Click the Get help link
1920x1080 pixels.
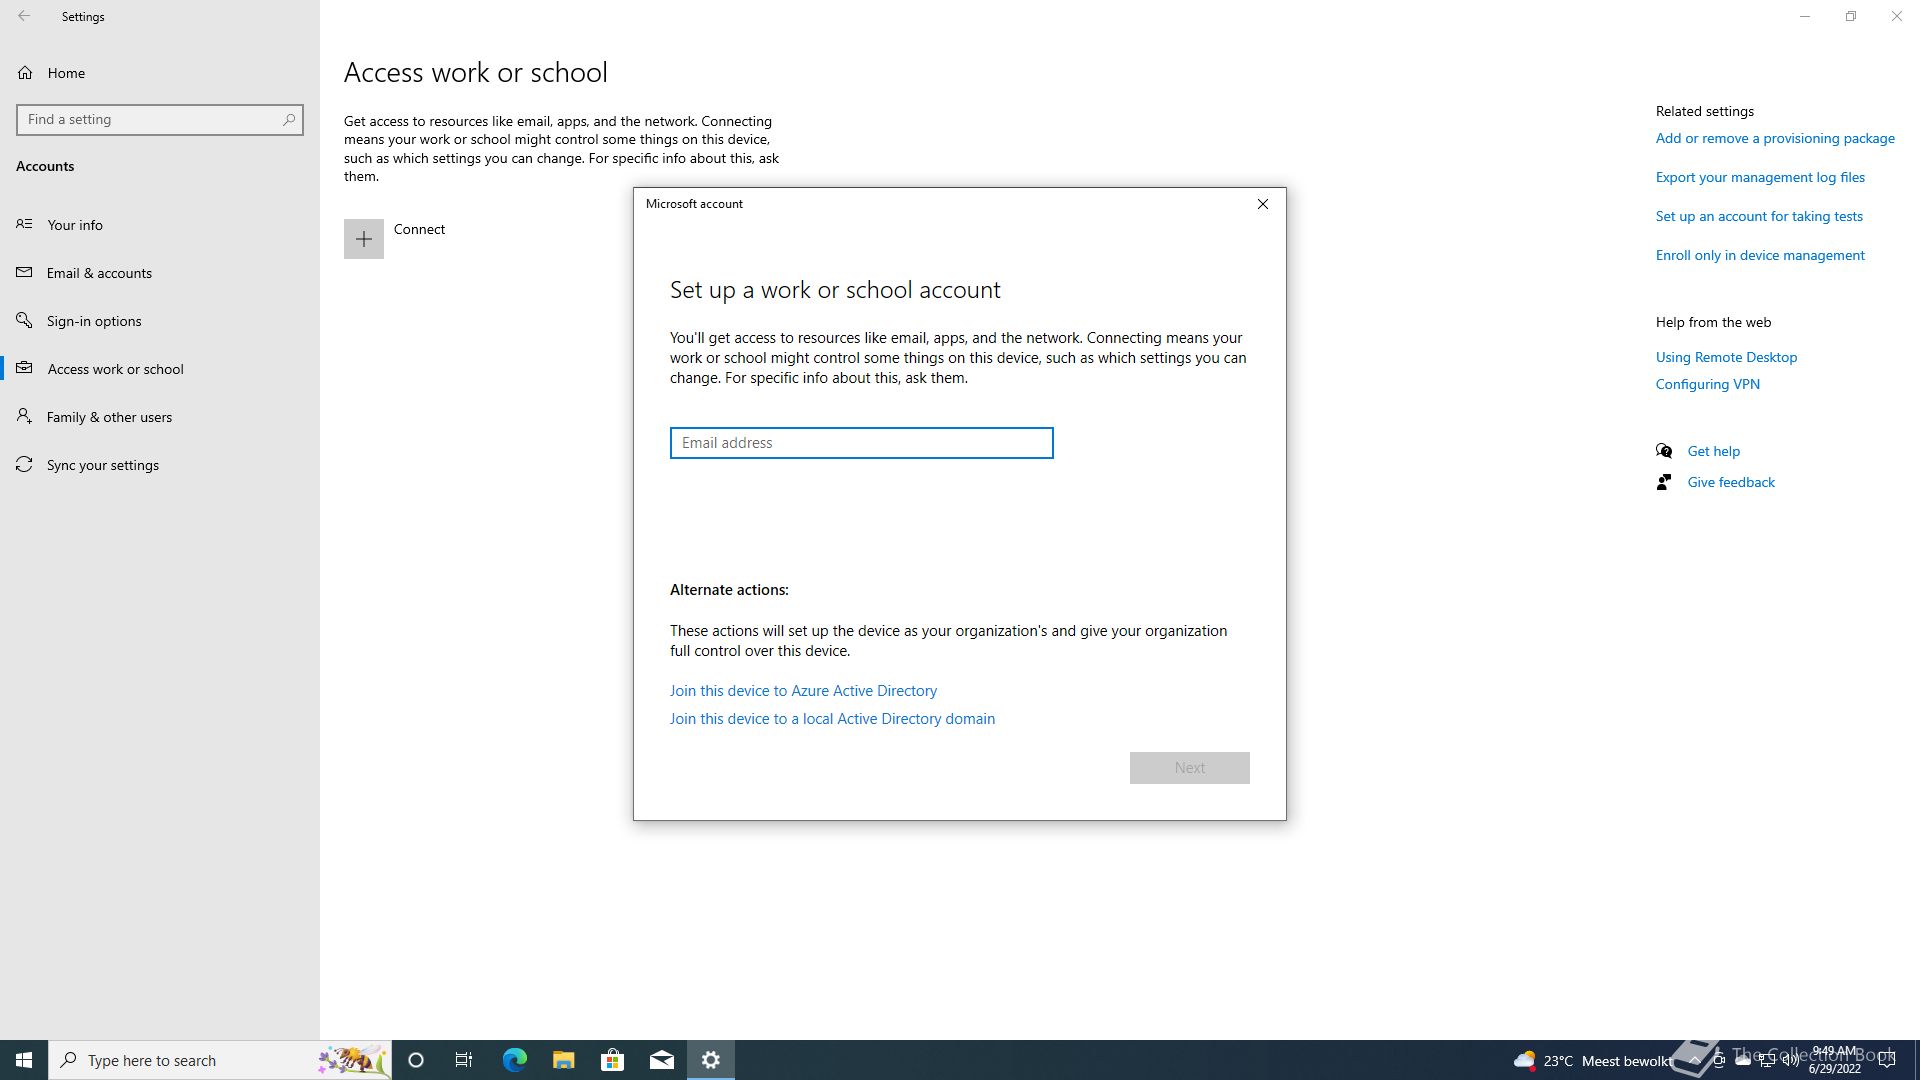click(x=1713, y=451)
